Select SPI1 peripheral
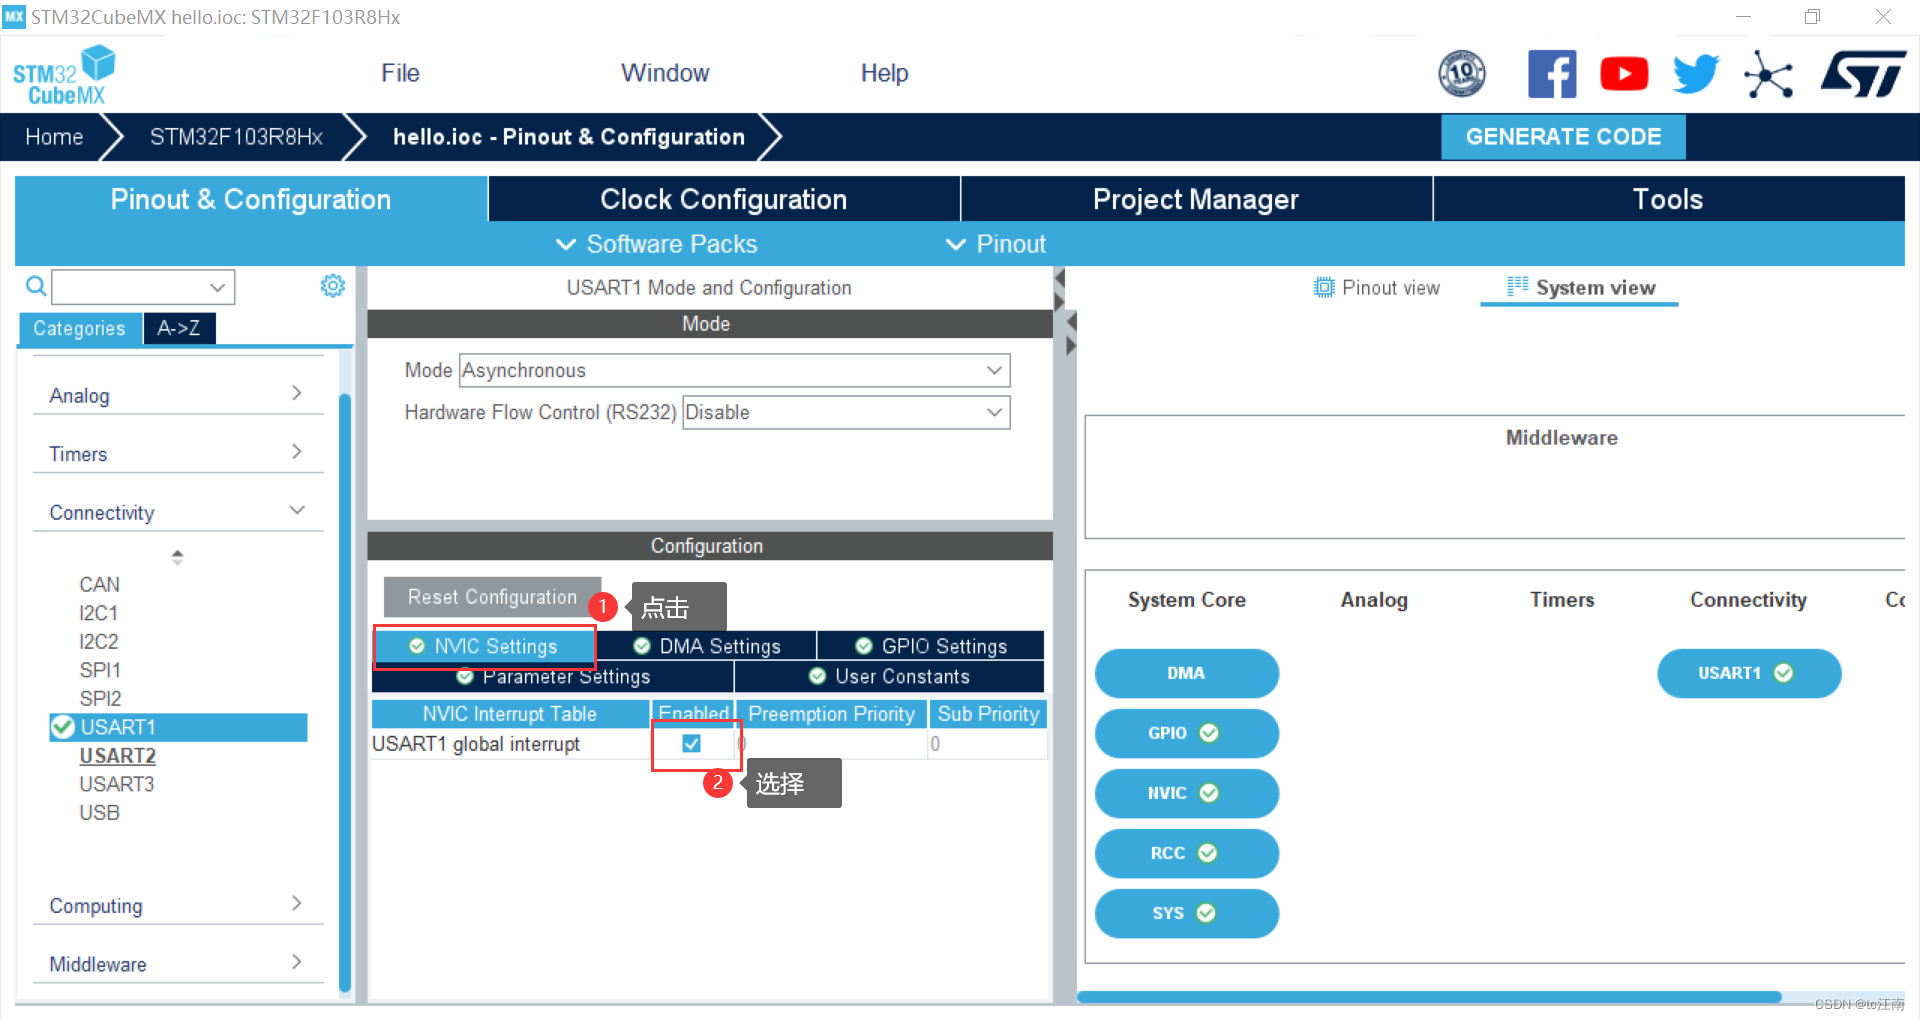This screenshot has width=1920, height=1020. point(100,670)
